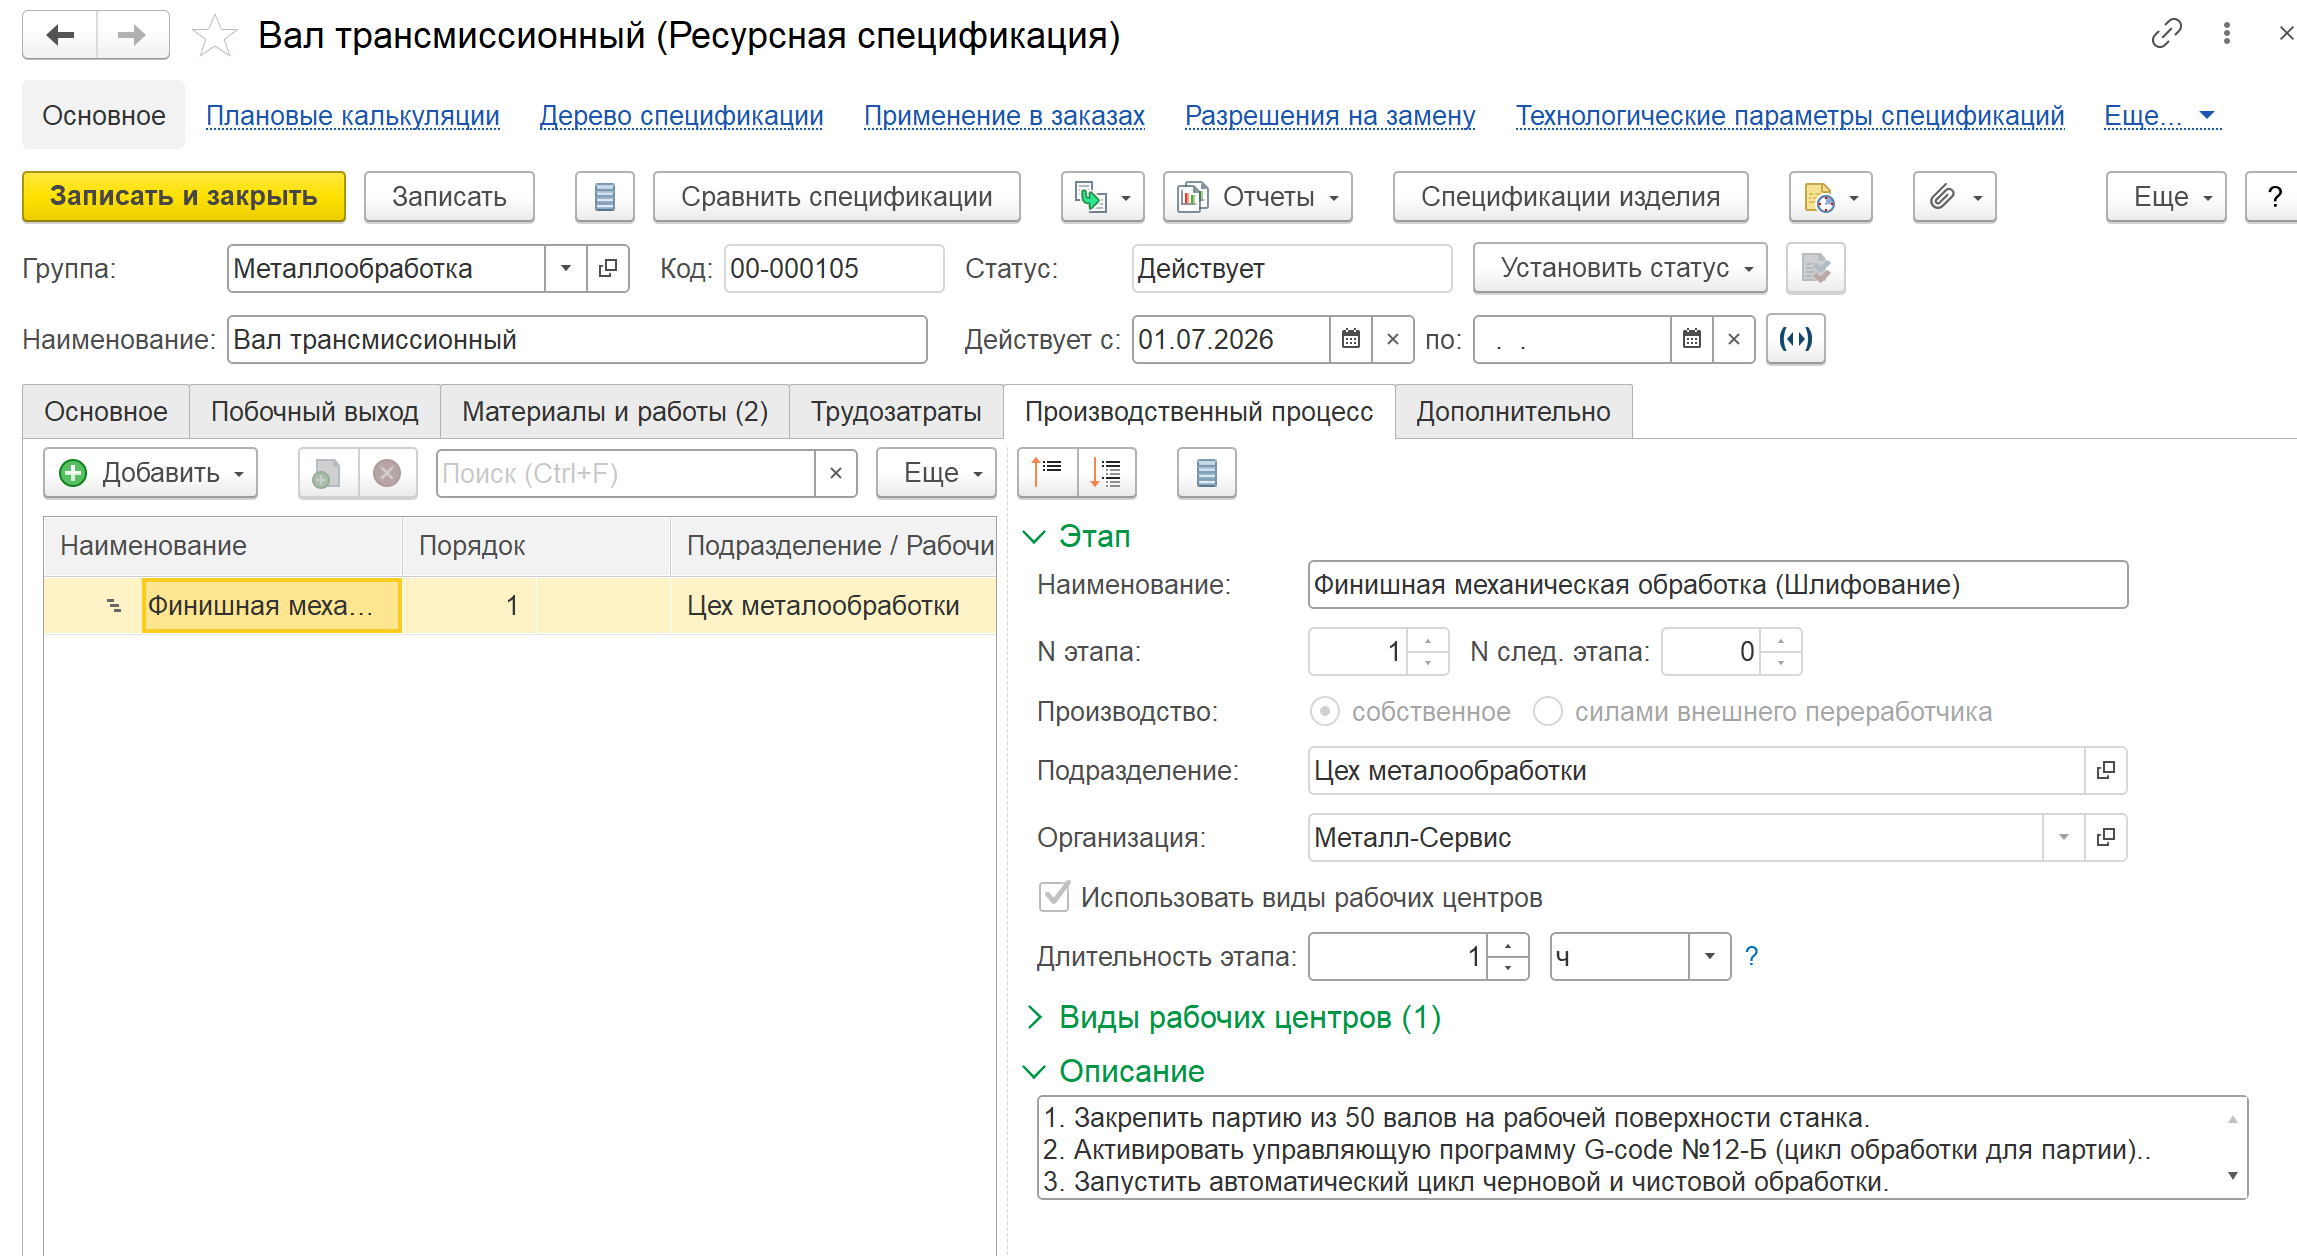Switch to the Материалы и работы (2) tab

pos(615,411)
